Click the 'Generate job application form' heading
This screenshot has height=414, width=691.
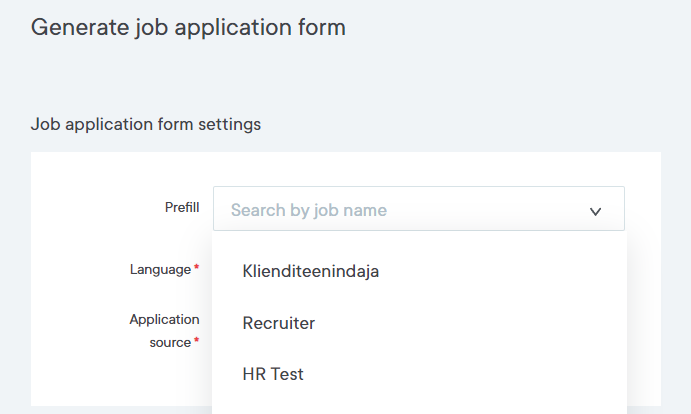(188, 27)
